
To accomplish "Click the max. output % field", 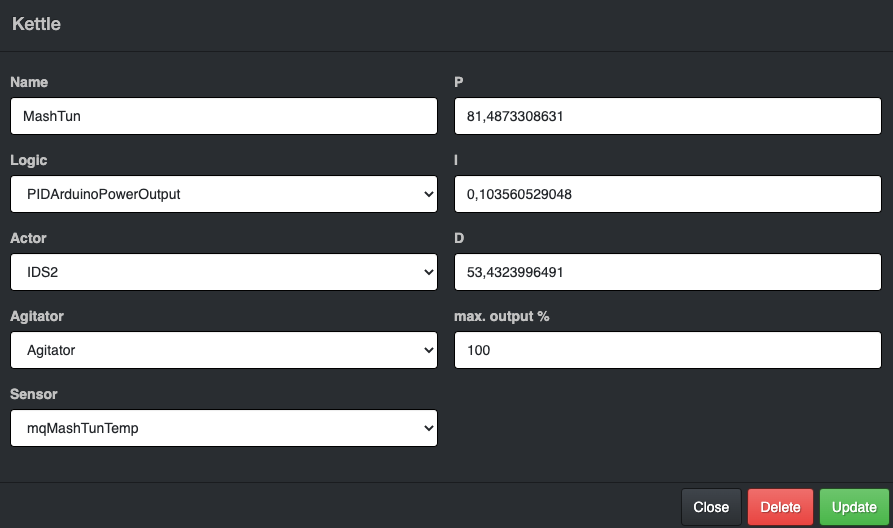I will 667,350.
